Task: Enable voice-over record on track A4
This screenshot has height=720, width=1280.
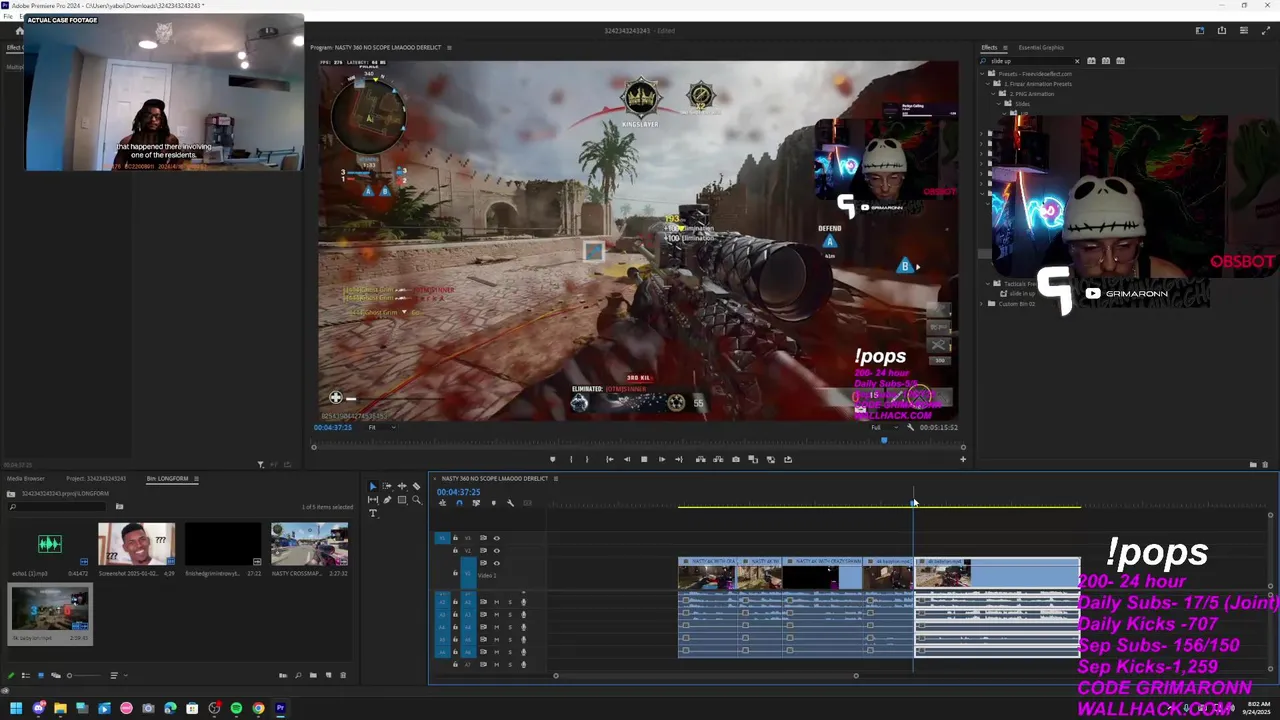Action: pos(523,627)
